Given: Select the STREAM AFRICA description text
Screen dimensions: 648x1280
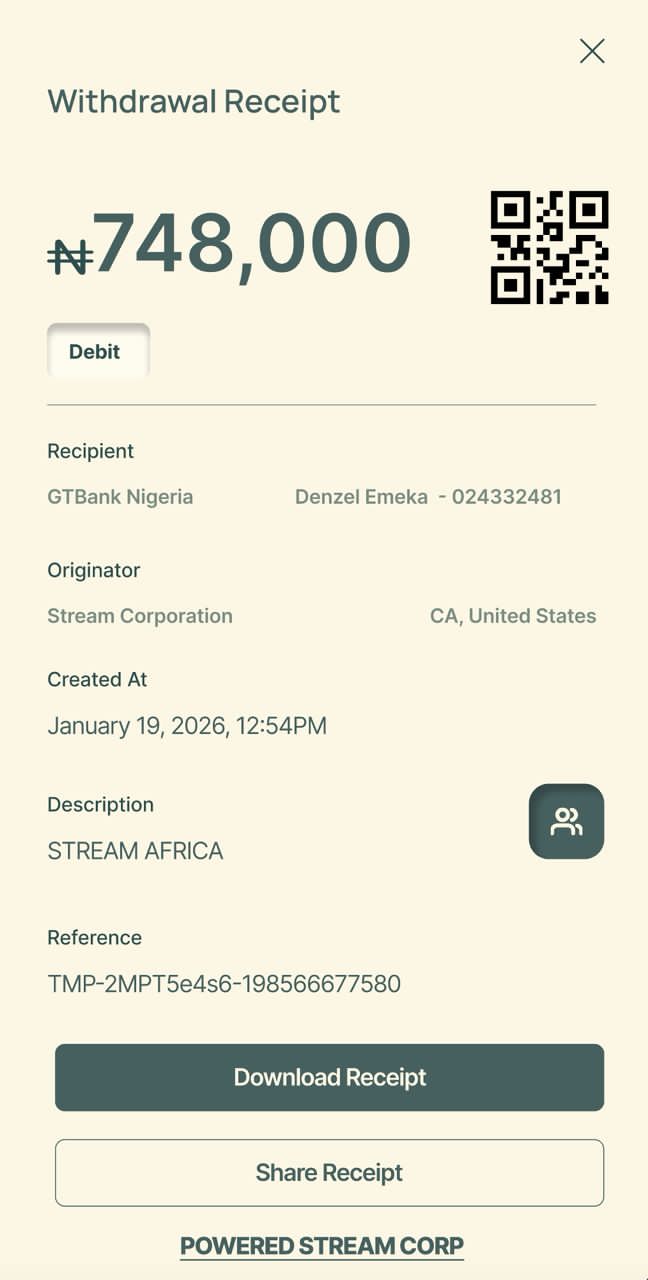Looking at the screenshot, I should pos(135,851).
